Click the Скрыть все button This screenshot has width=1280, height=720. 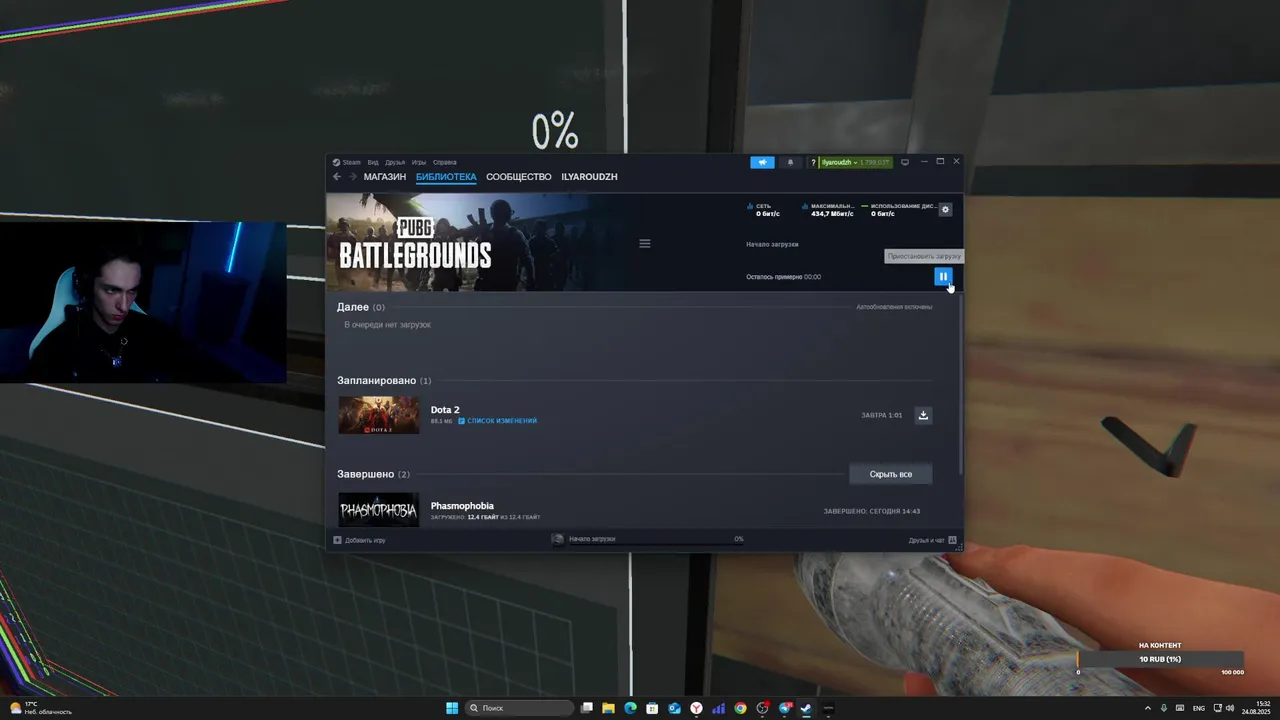coord(890,474)
